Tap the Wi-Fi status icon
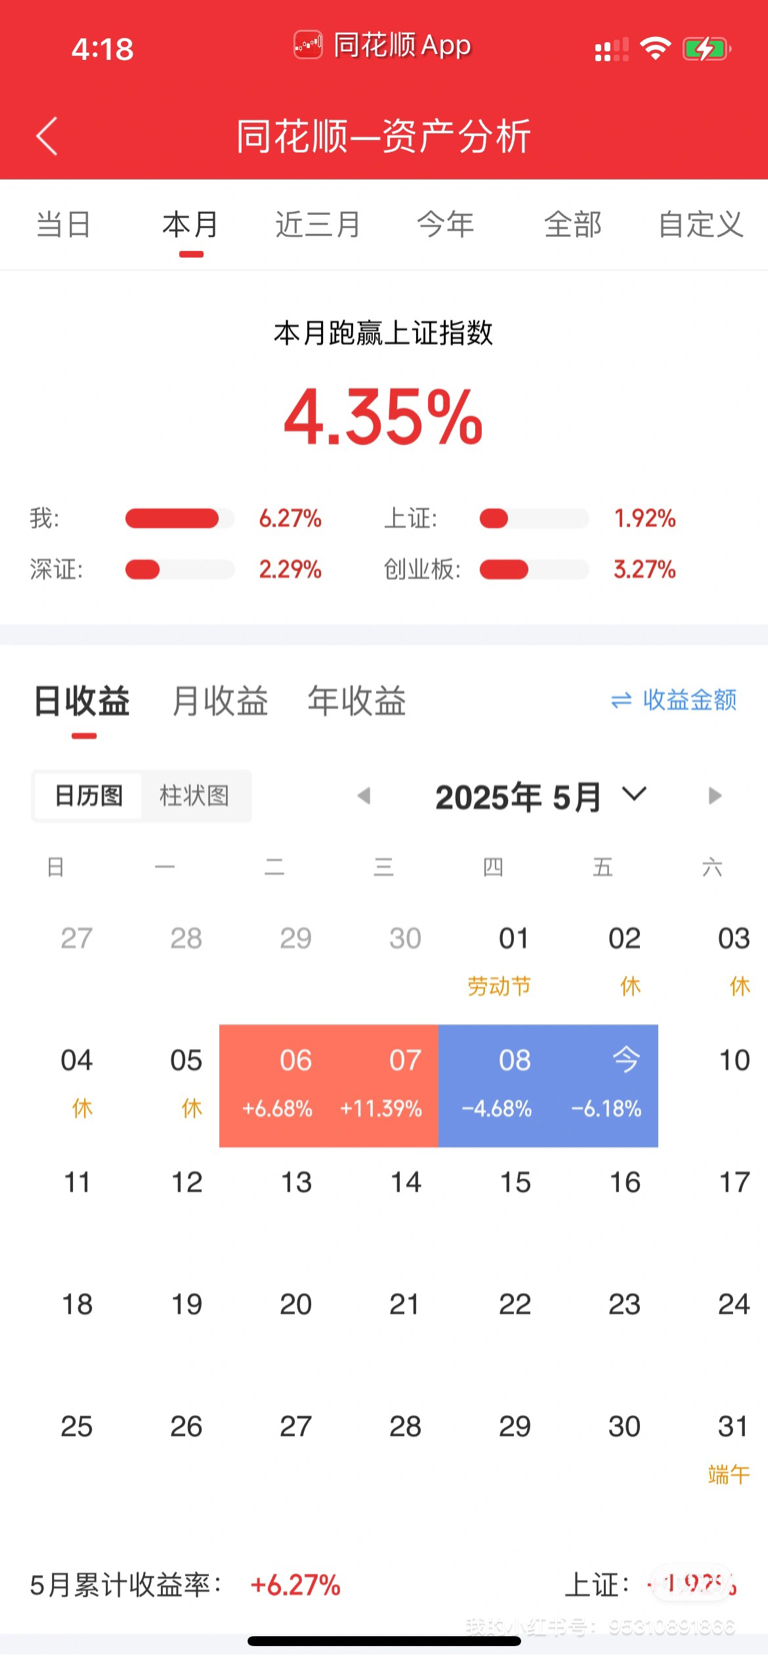 point(655,48)
